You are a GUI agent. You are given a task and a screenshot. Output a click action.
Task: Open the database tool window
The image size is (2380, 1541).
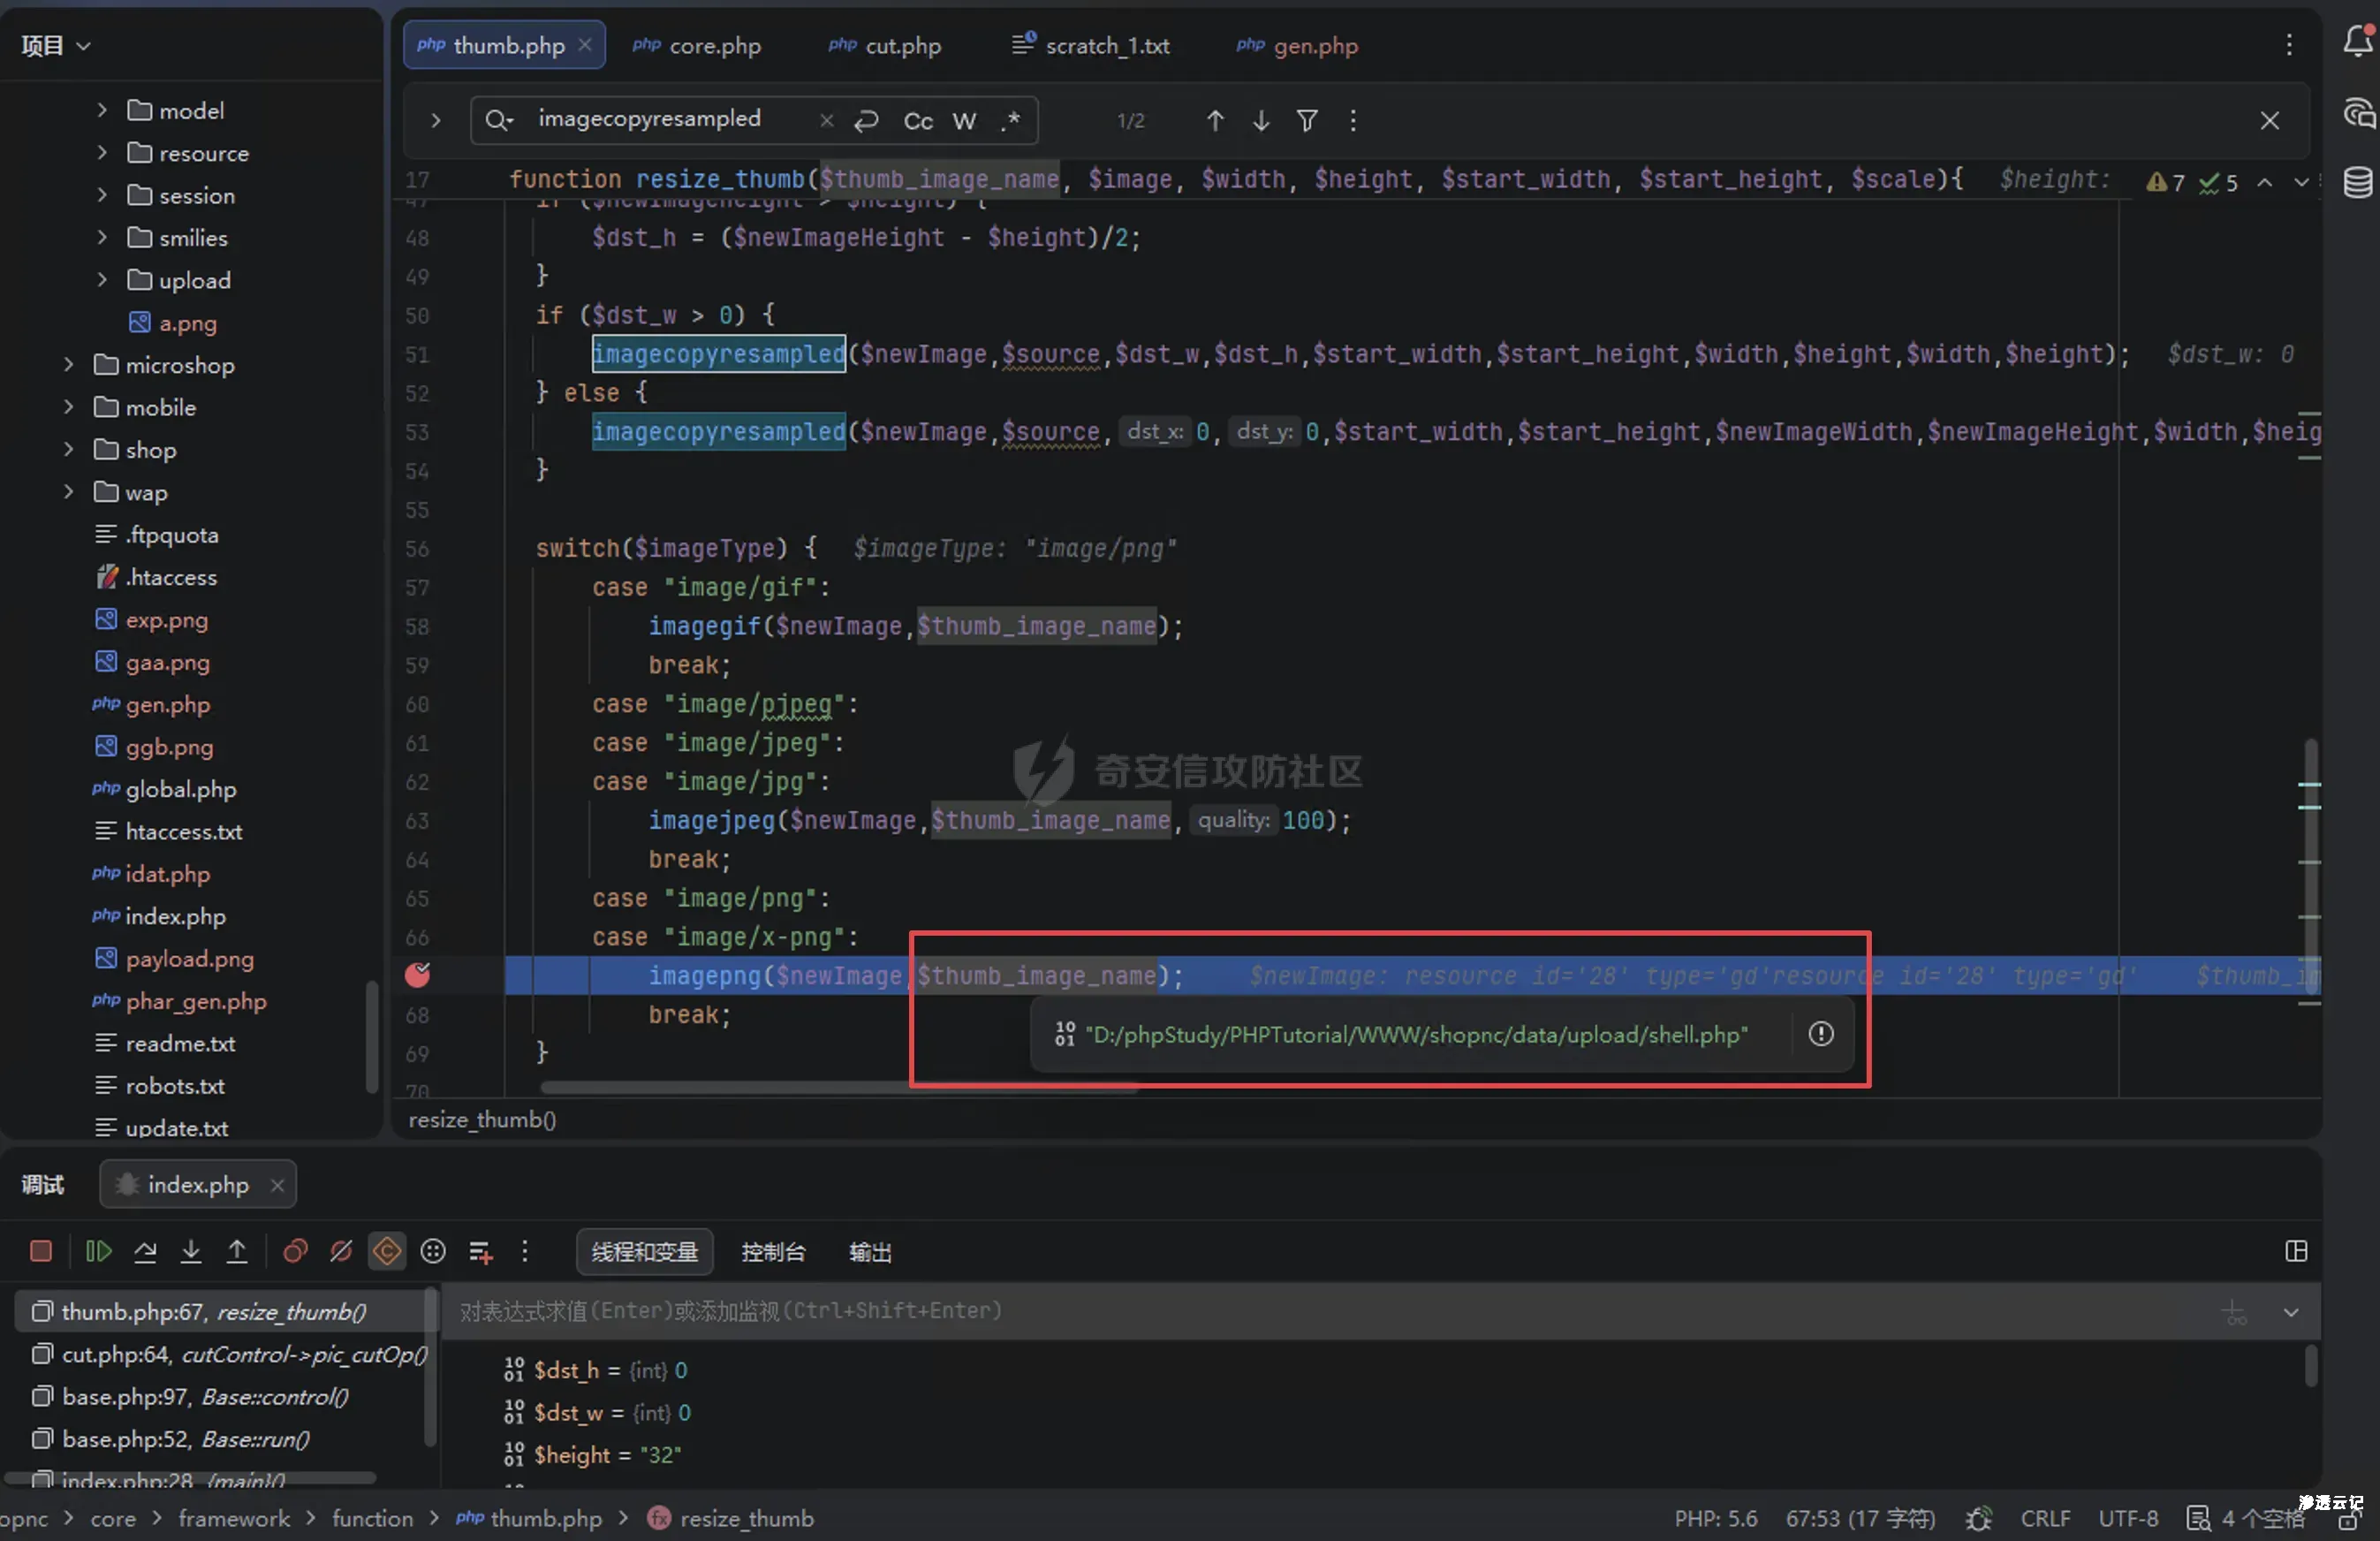point(2357,183)
